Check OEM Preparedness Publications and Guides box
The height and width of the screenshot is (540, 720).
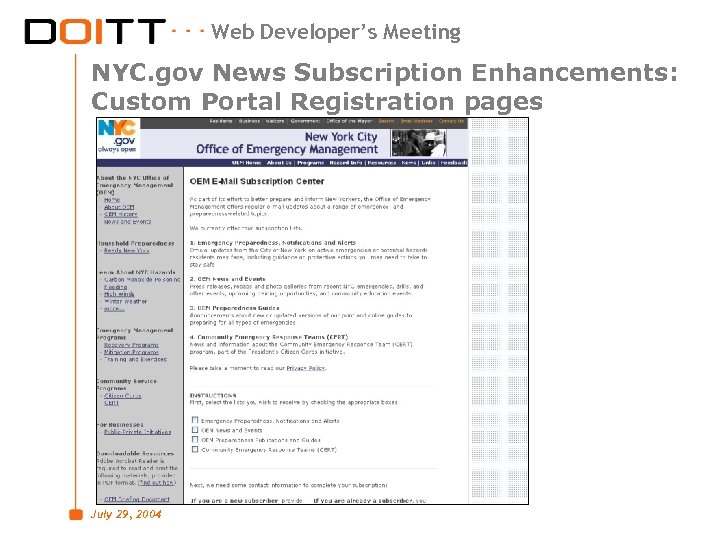195,439
